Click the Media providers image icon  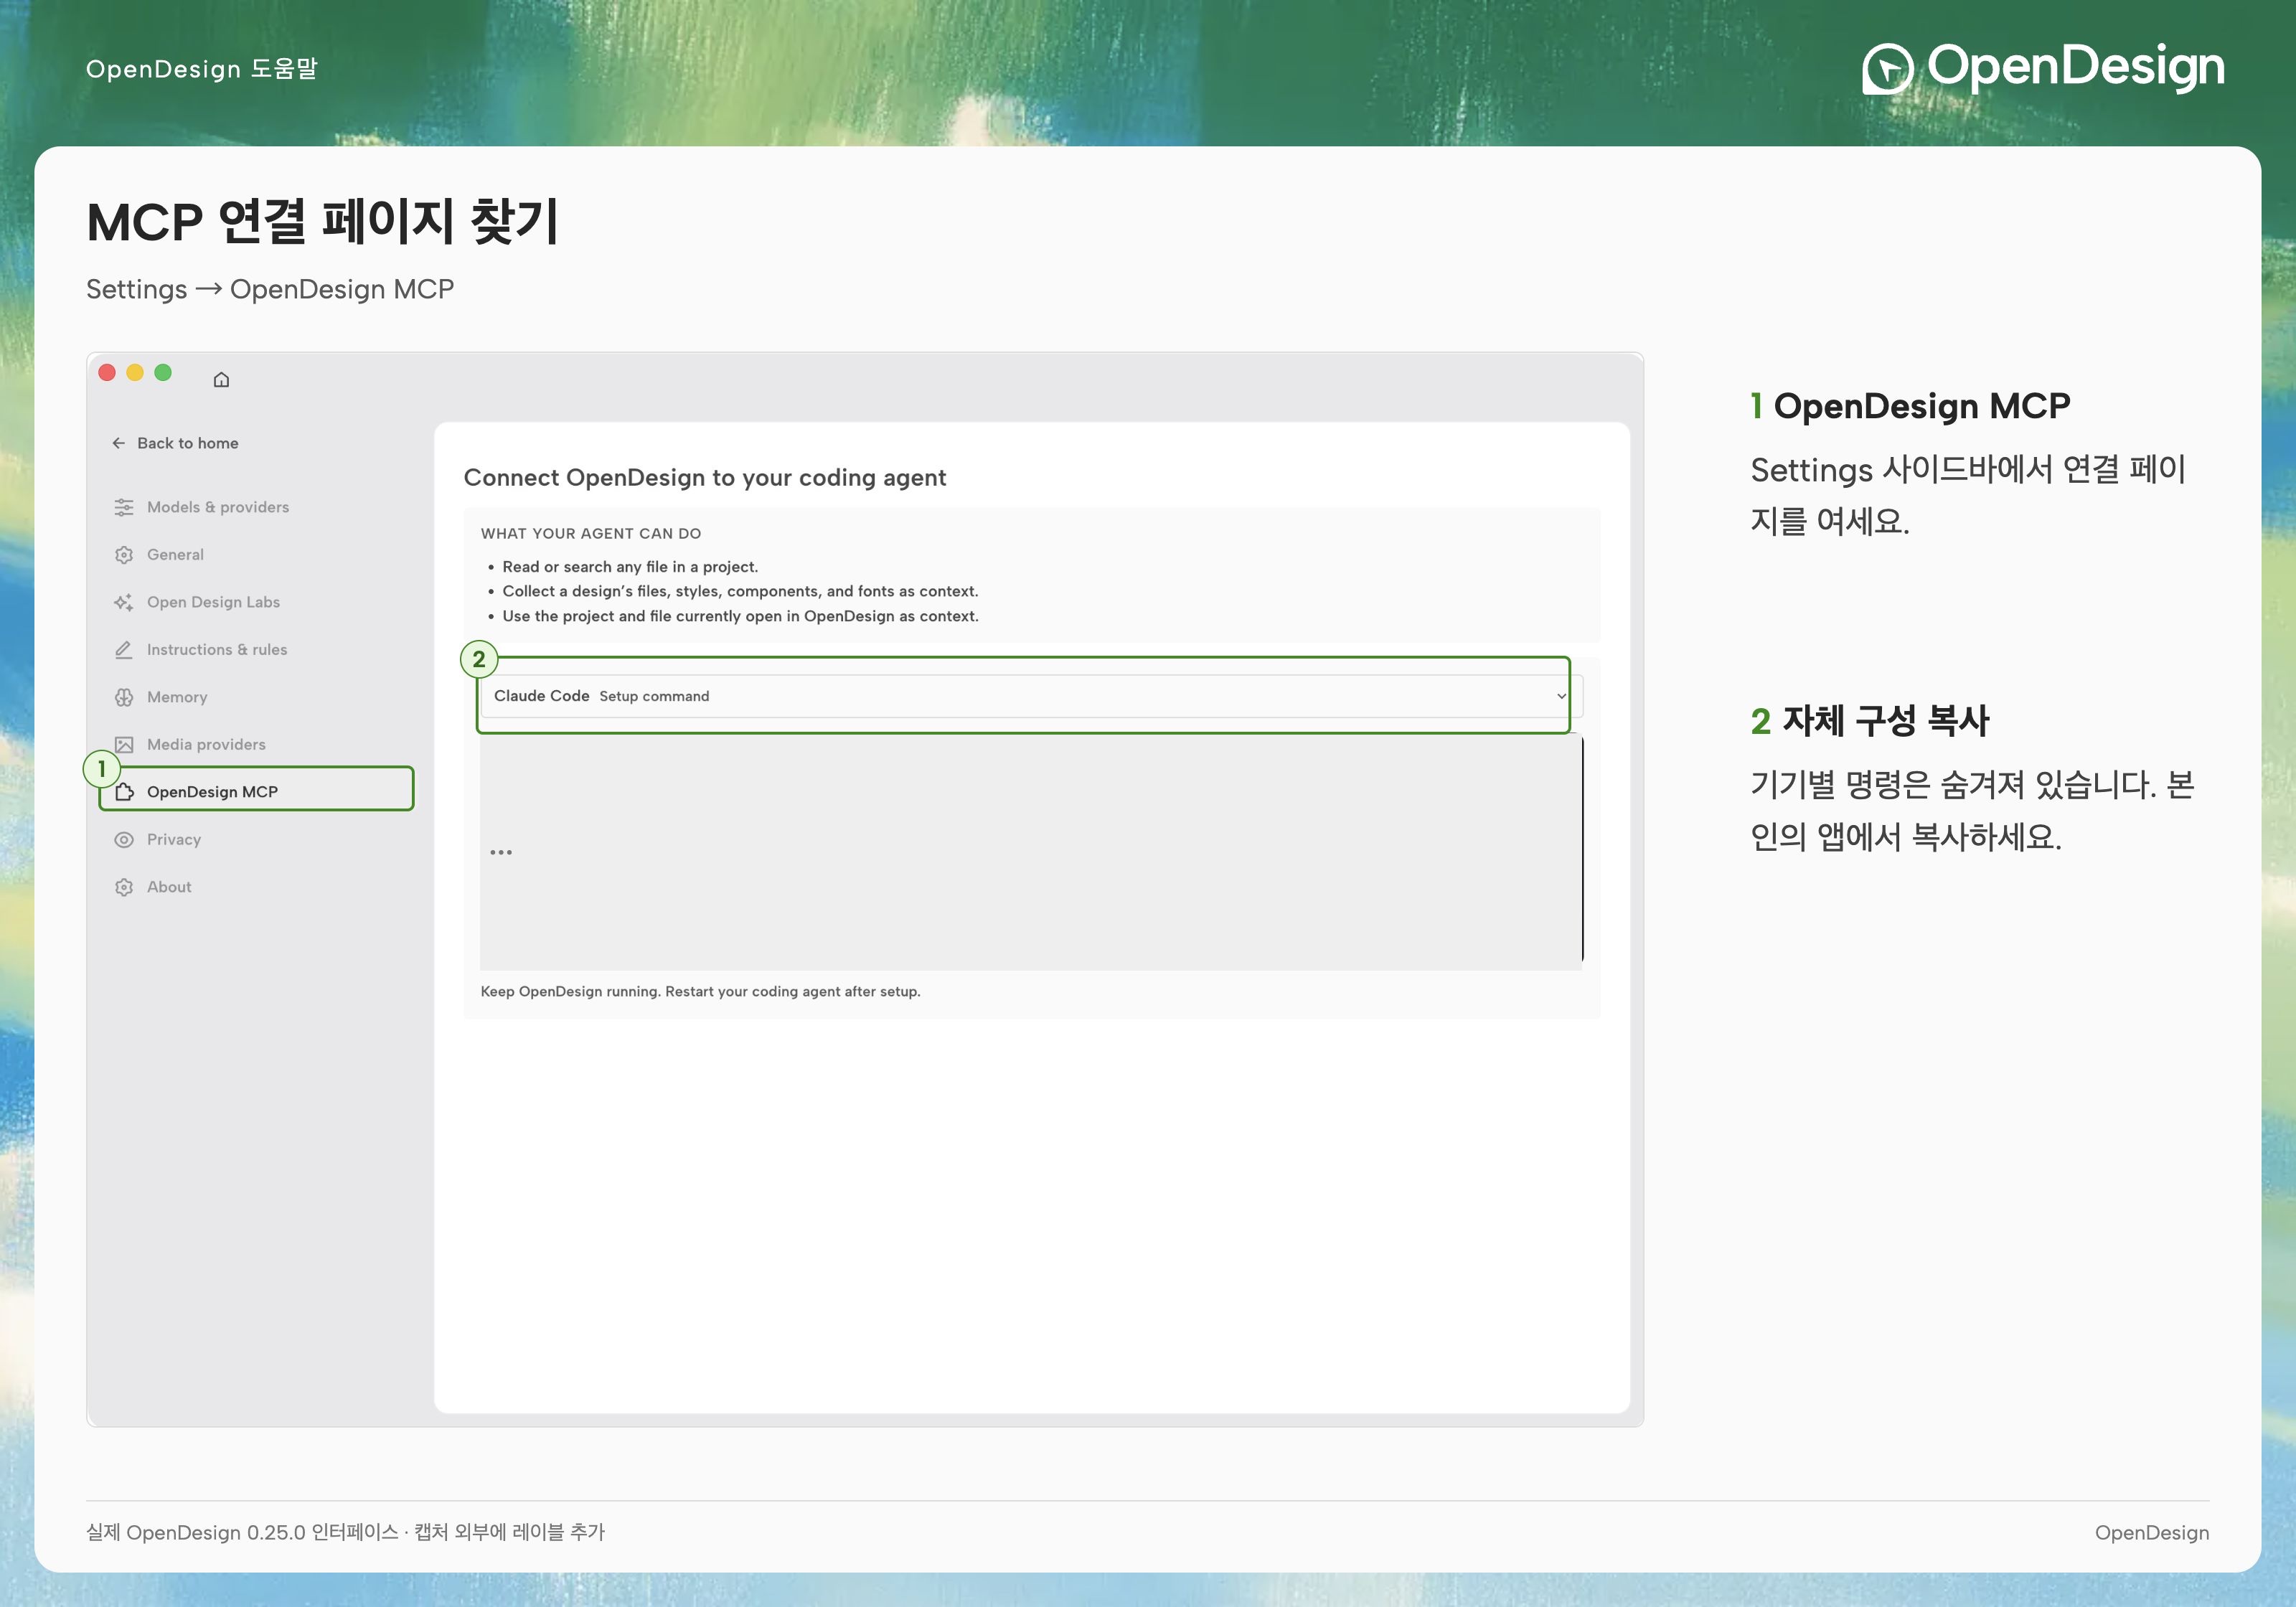pyautogui.click(x=124, y=745)
